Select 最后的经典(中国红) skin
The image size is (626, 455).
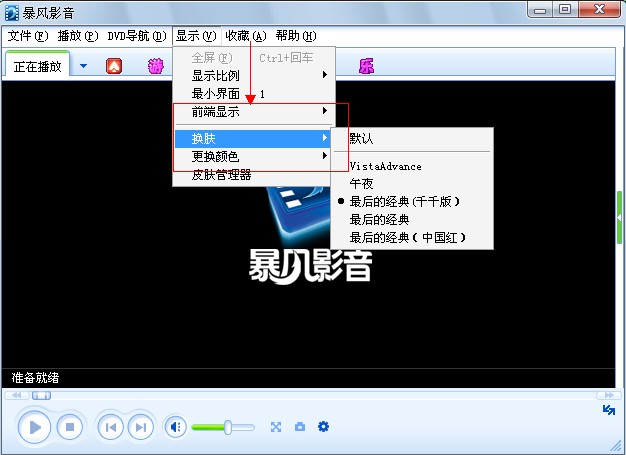(x=412, y=237)
